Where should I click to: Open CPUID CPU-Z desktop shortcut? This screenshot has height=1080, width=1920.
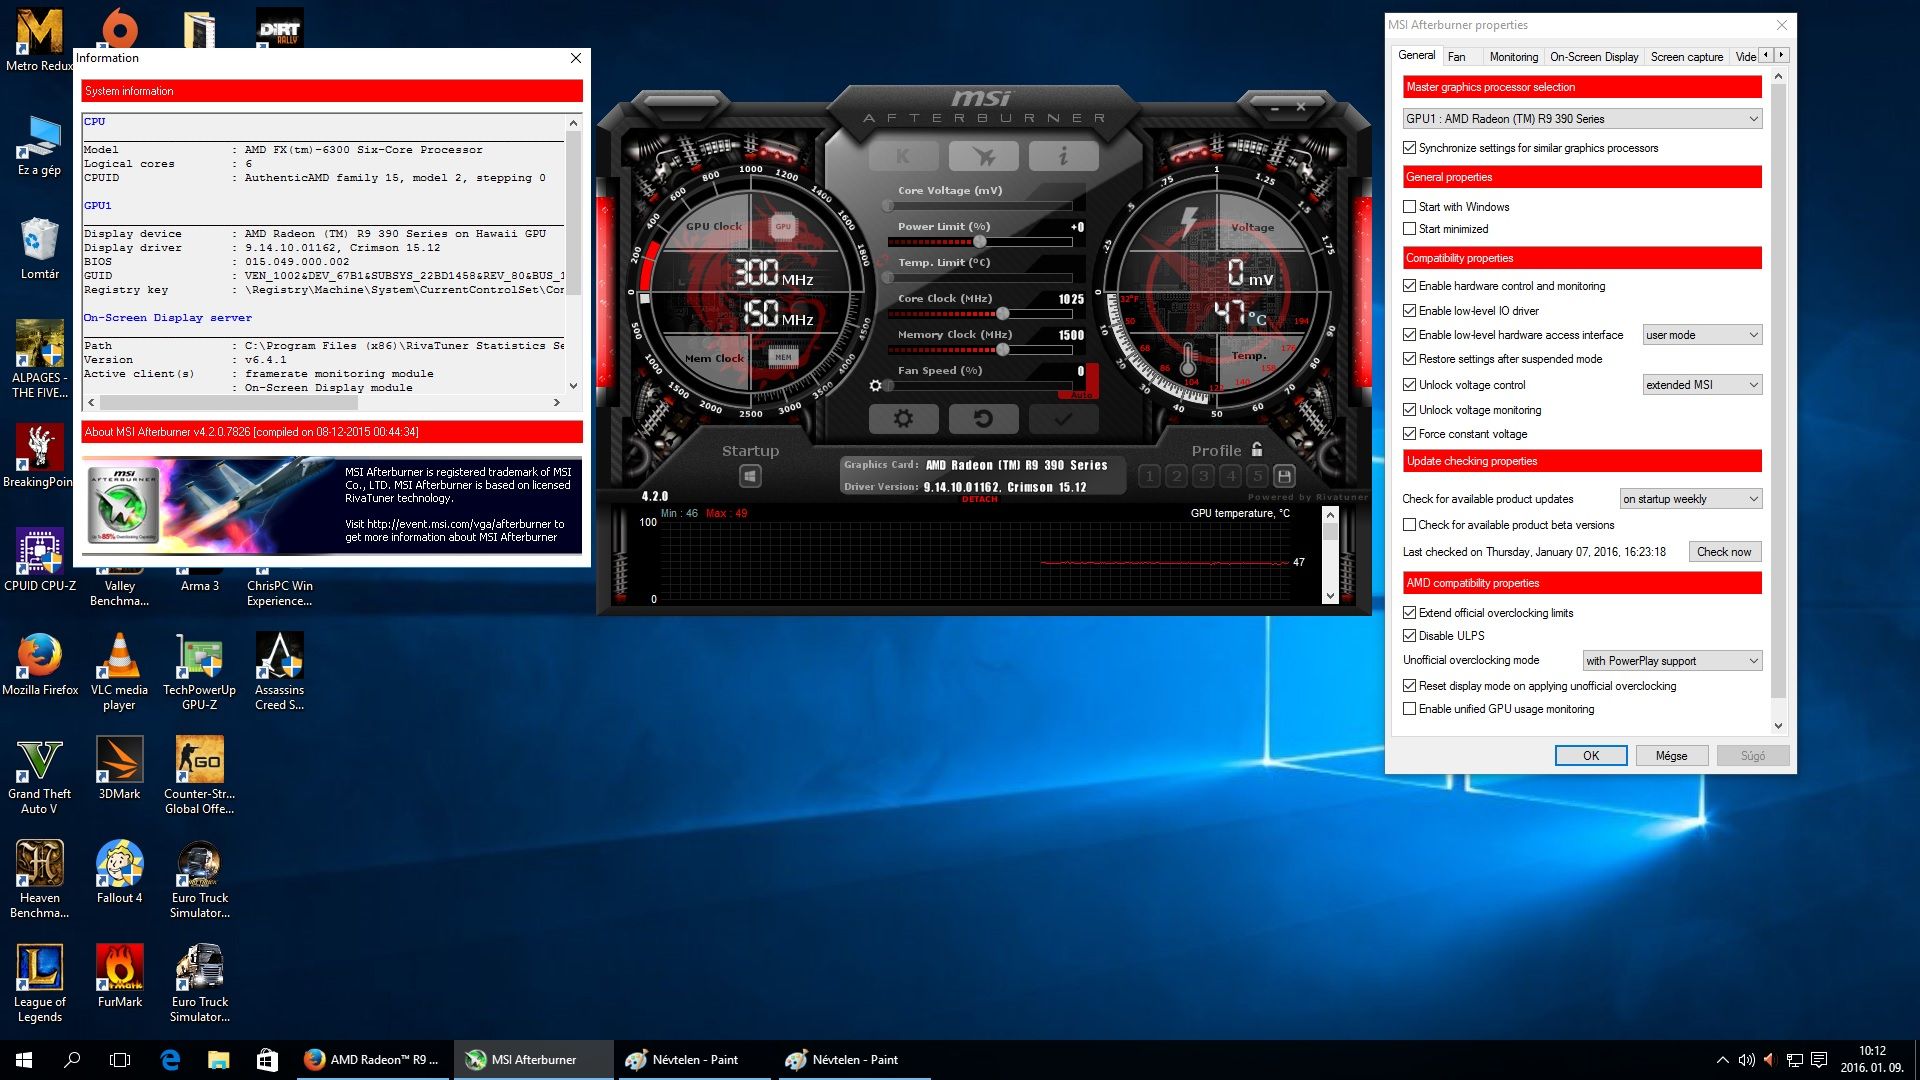pos(40,560)
